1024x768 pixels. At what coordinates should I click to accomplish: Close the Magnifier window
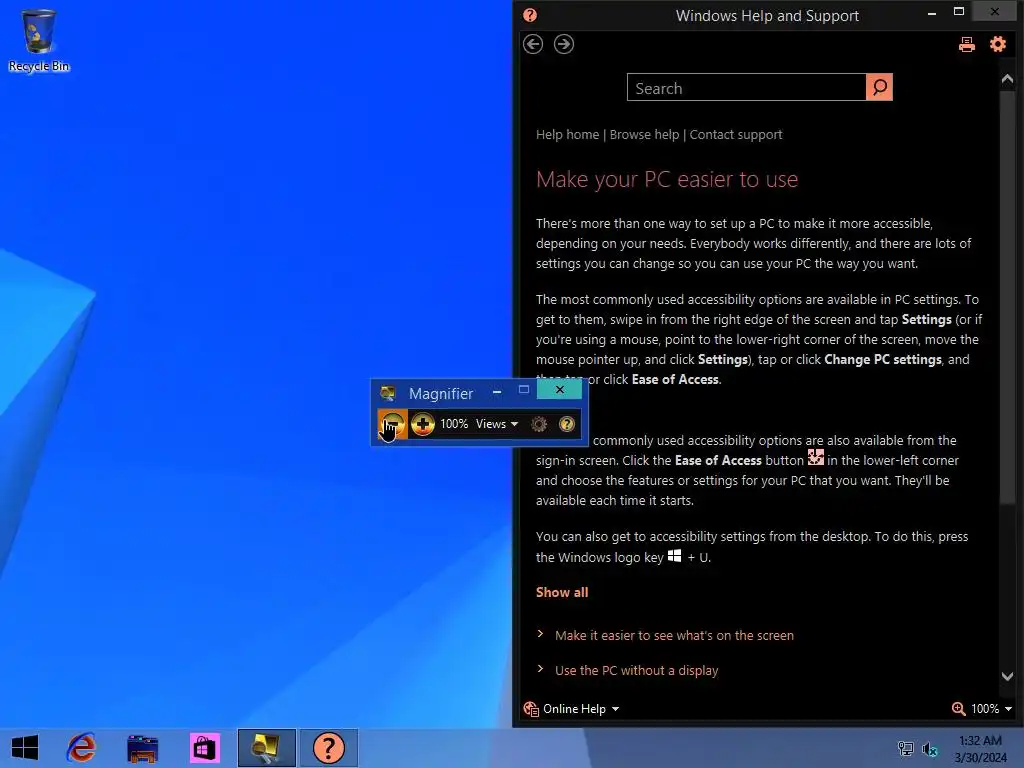(560, 389)
